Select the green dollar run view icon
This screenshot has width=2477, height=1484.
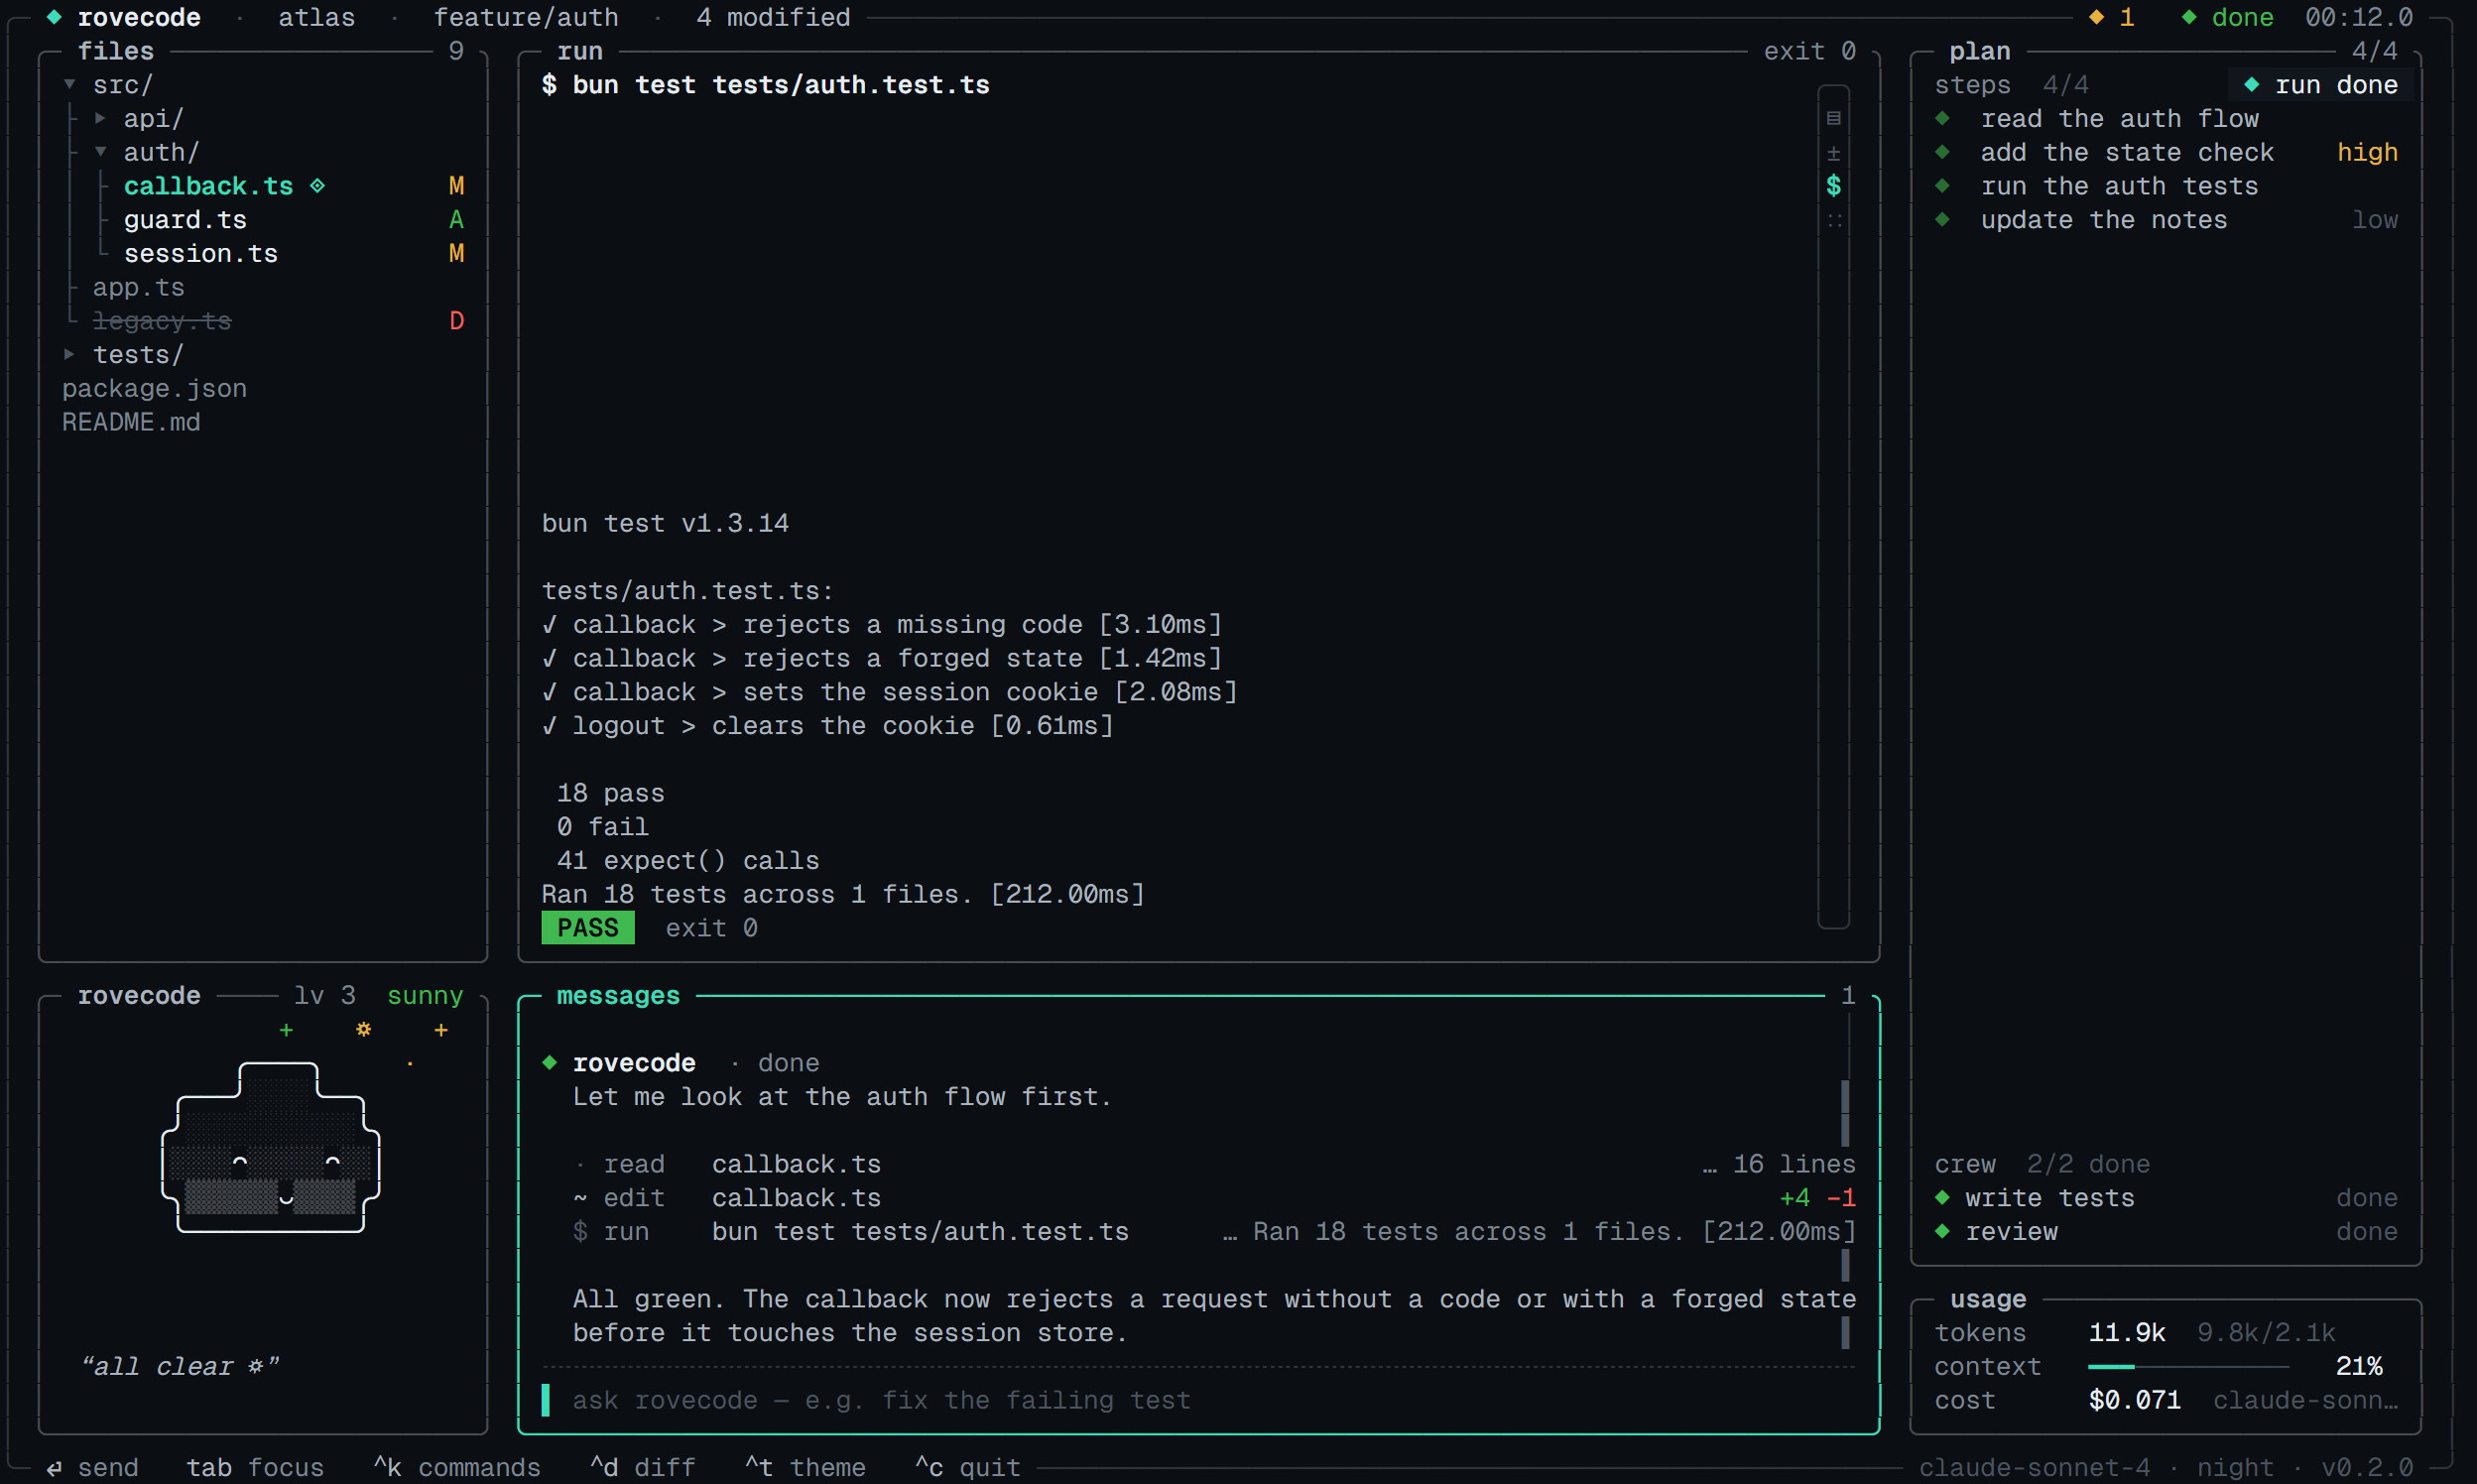point(1833,185)
